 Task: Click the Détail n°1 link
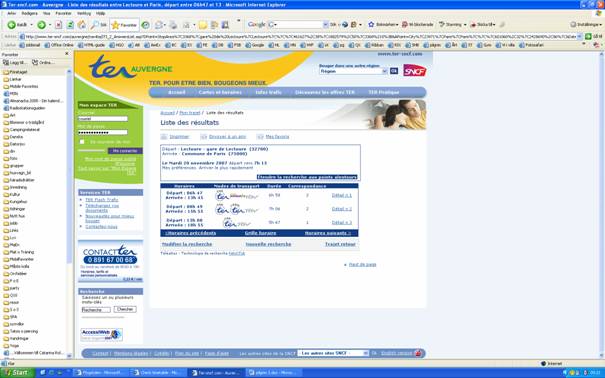point(341,195)
